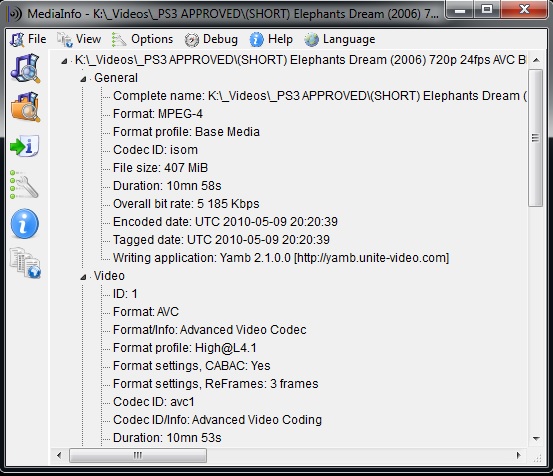Select the Writing application Yamb tree row

click(x=281, y=258)
